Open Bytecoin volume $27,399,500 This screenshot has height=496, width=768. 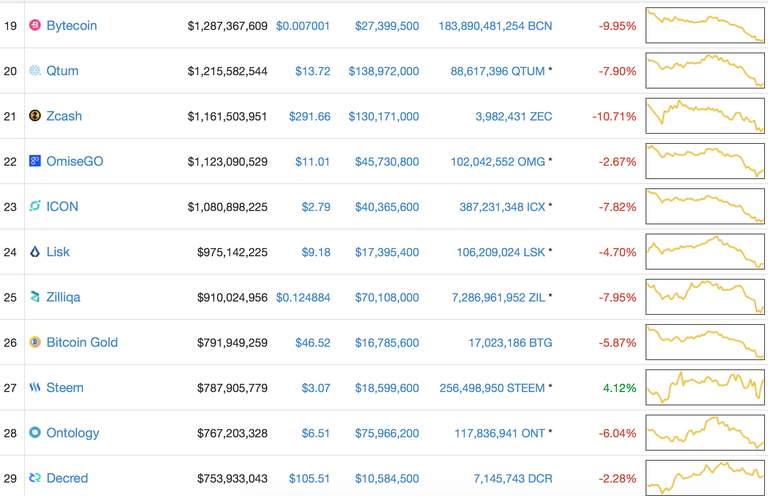(x=387, y=26)
